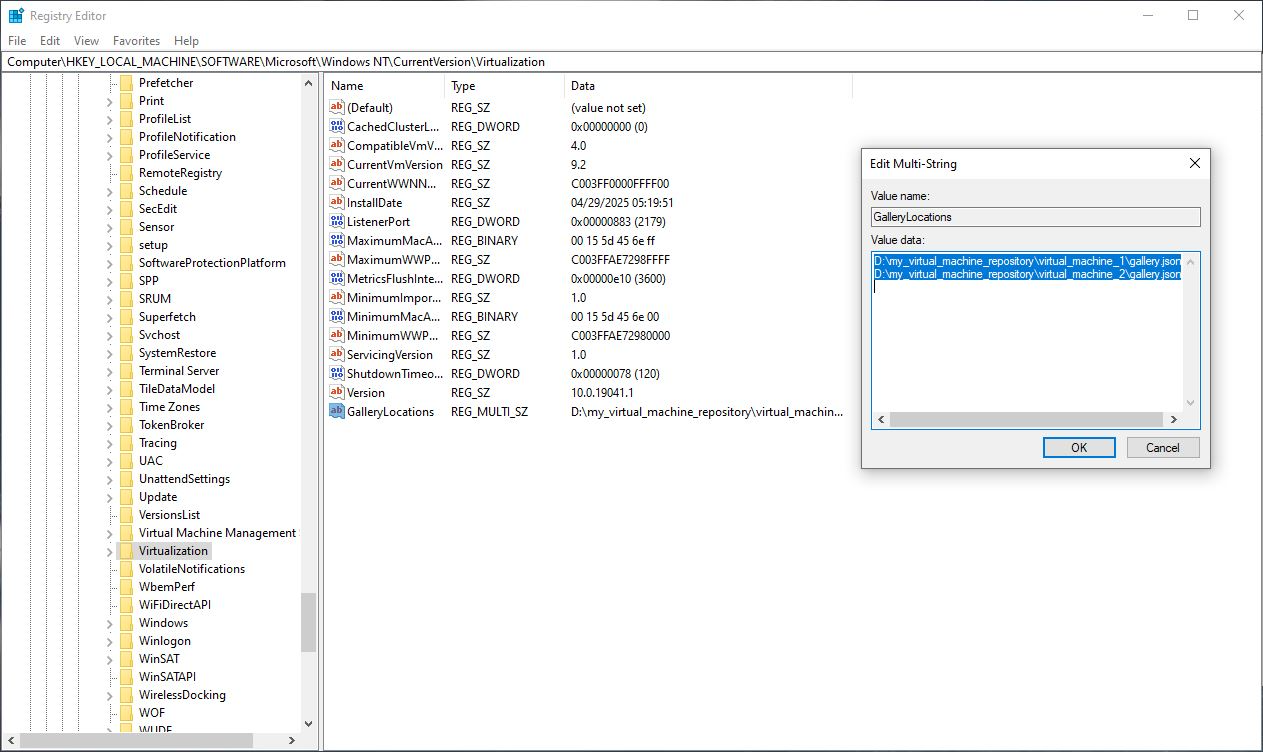Click the binary icon beside MaximumMacA value

click(336, 240)
